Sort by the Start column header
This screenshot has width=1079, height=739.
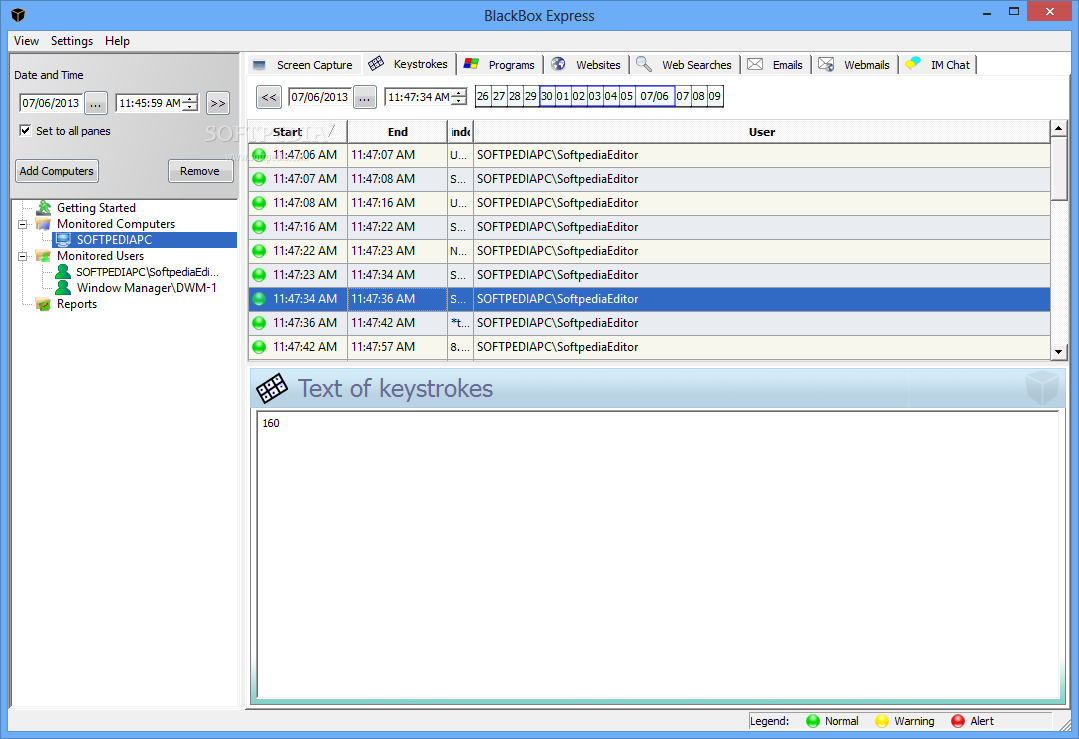pyautogui.click(x=297, y=132)
